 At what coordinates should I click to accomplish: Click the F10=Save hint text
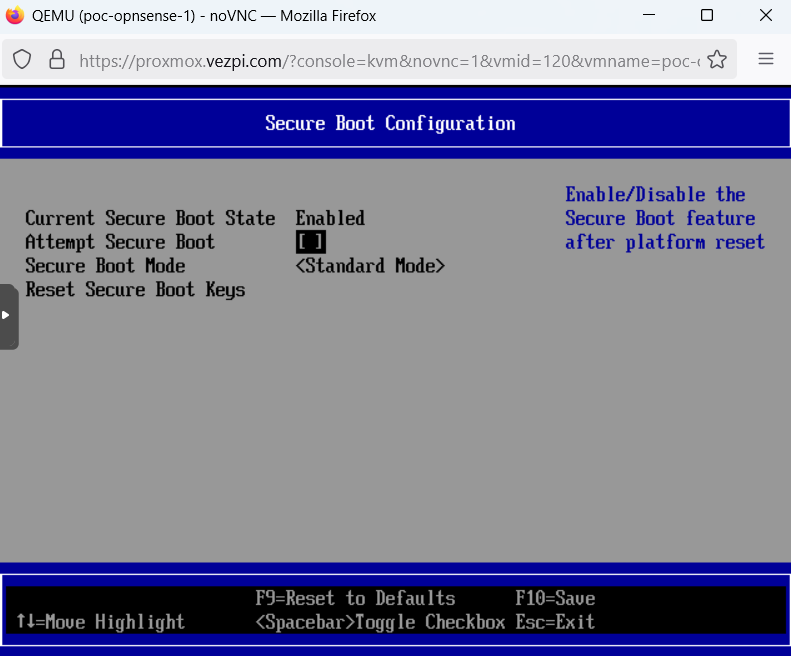tap(555, 598)
